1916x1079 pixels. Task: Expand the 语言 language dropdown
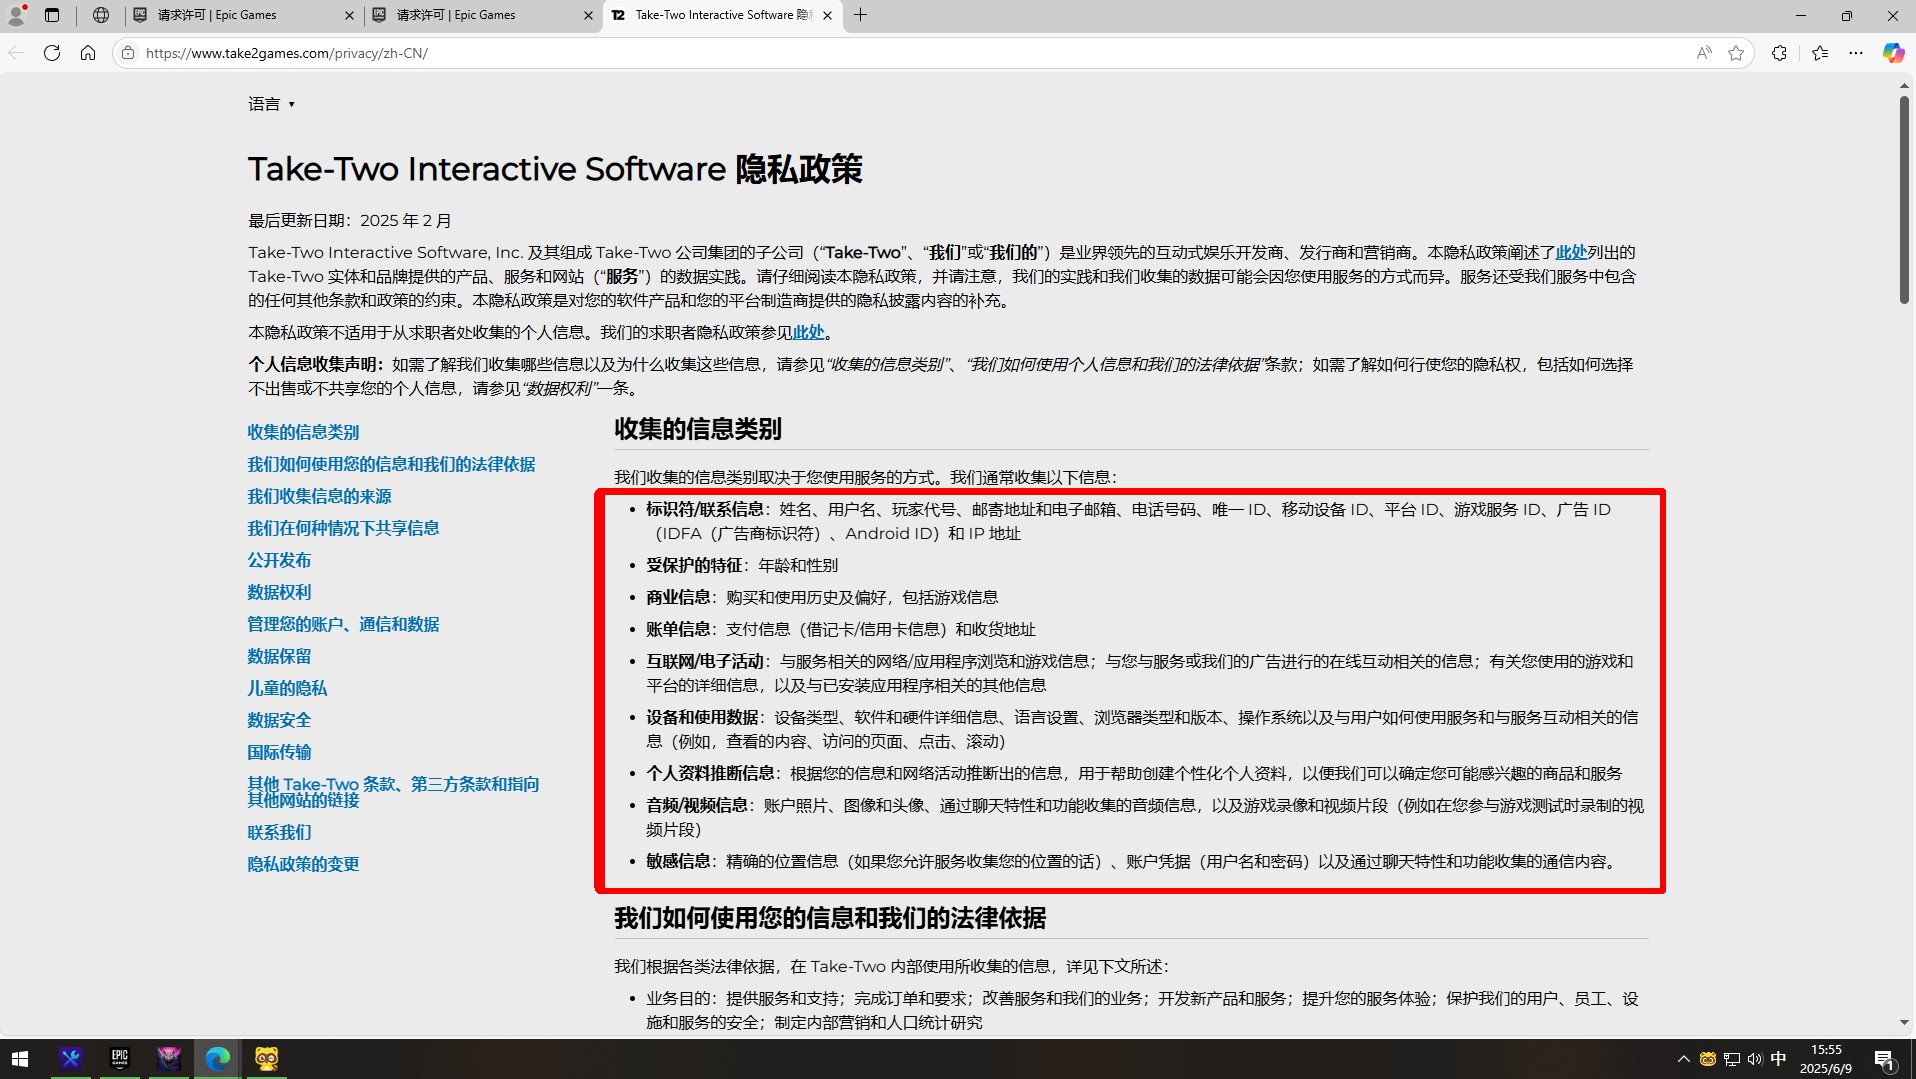point(272,104)
